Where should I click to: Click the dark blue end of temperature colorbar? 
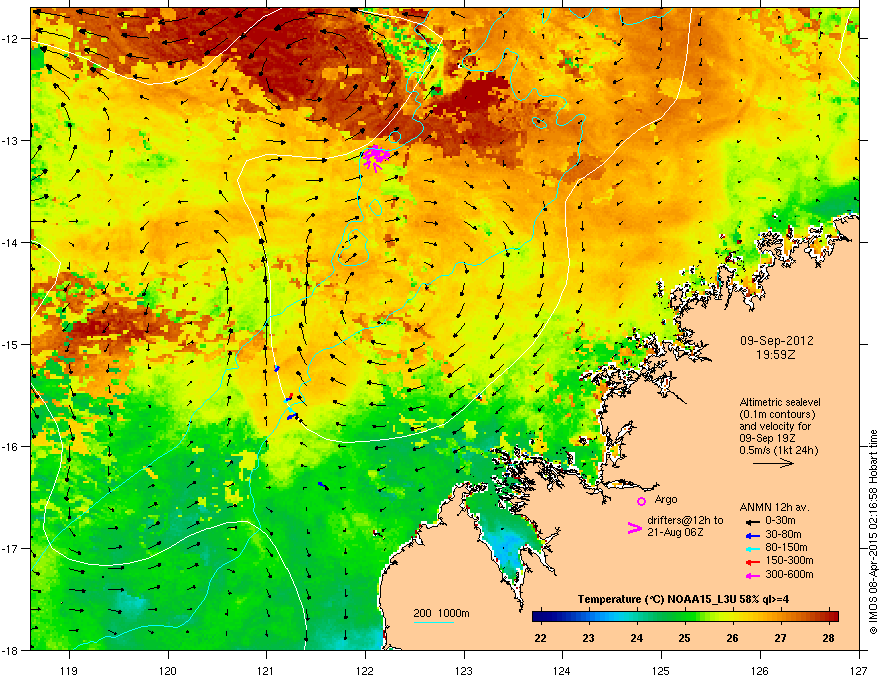point(537,617)
